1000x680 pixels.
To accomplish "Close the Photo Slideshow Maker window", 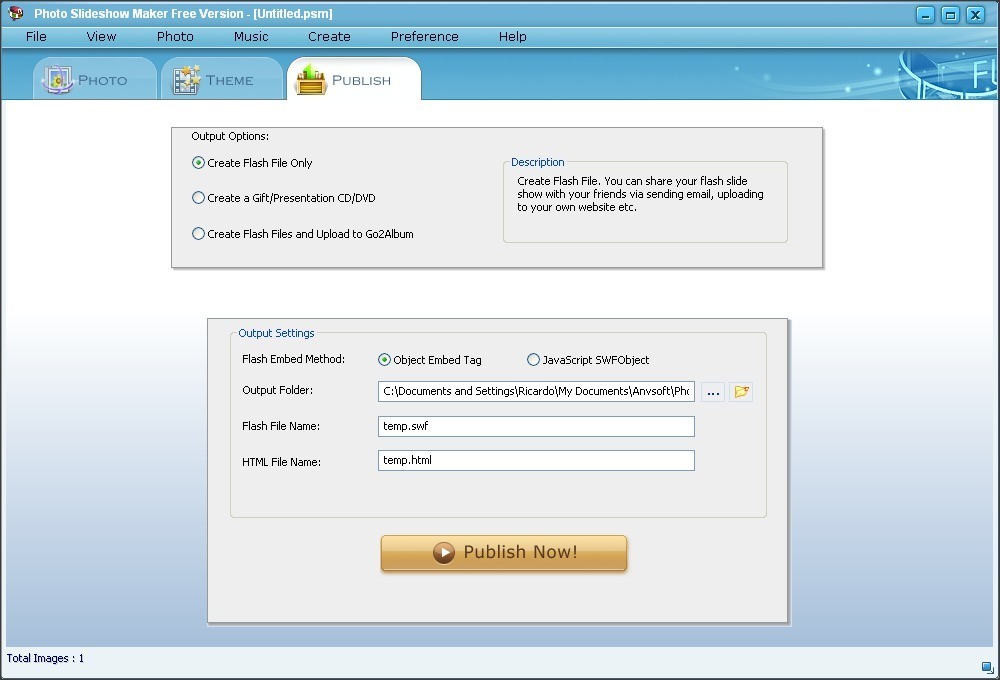I will click(975, 14).
